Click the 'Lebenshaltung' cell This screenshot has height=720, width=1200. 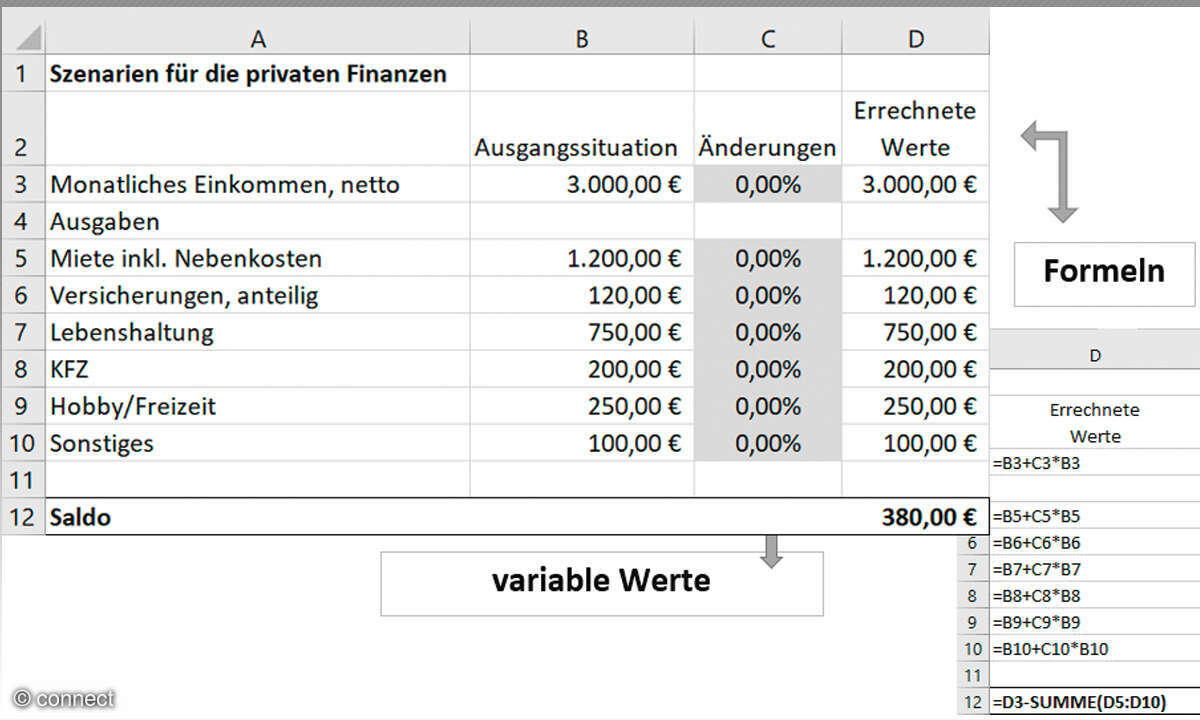[x=258, y=332]
